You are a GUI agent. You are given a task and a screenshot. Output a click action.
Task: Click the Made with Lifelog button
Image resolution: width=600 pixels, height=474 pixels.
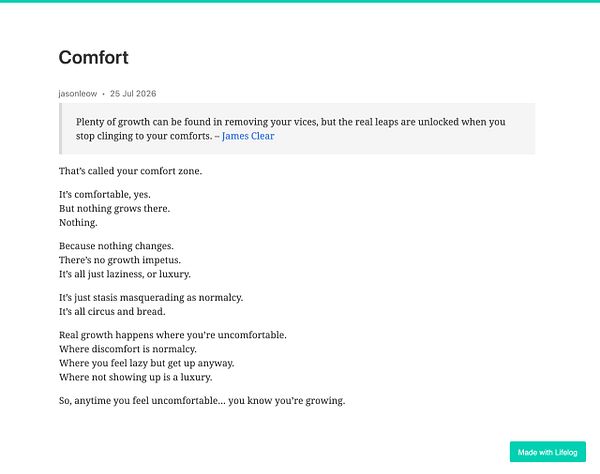pos(548,452)
